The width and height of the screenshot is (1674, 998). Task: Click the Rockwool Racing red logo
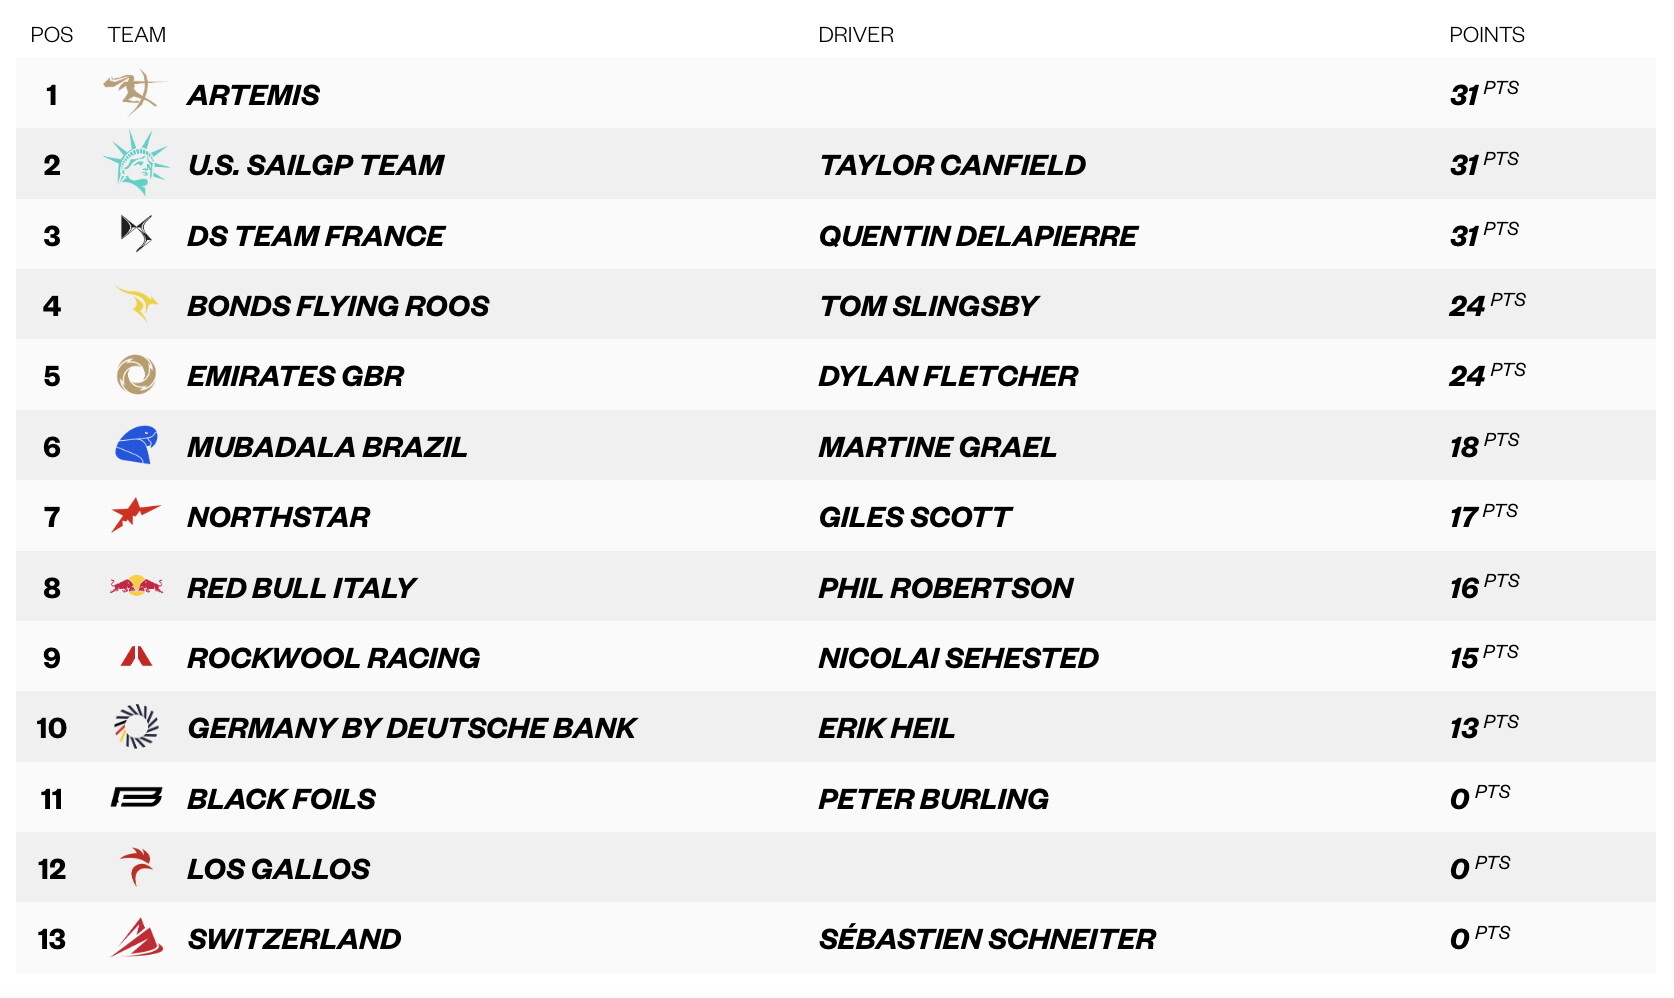(x=136, y=656)
